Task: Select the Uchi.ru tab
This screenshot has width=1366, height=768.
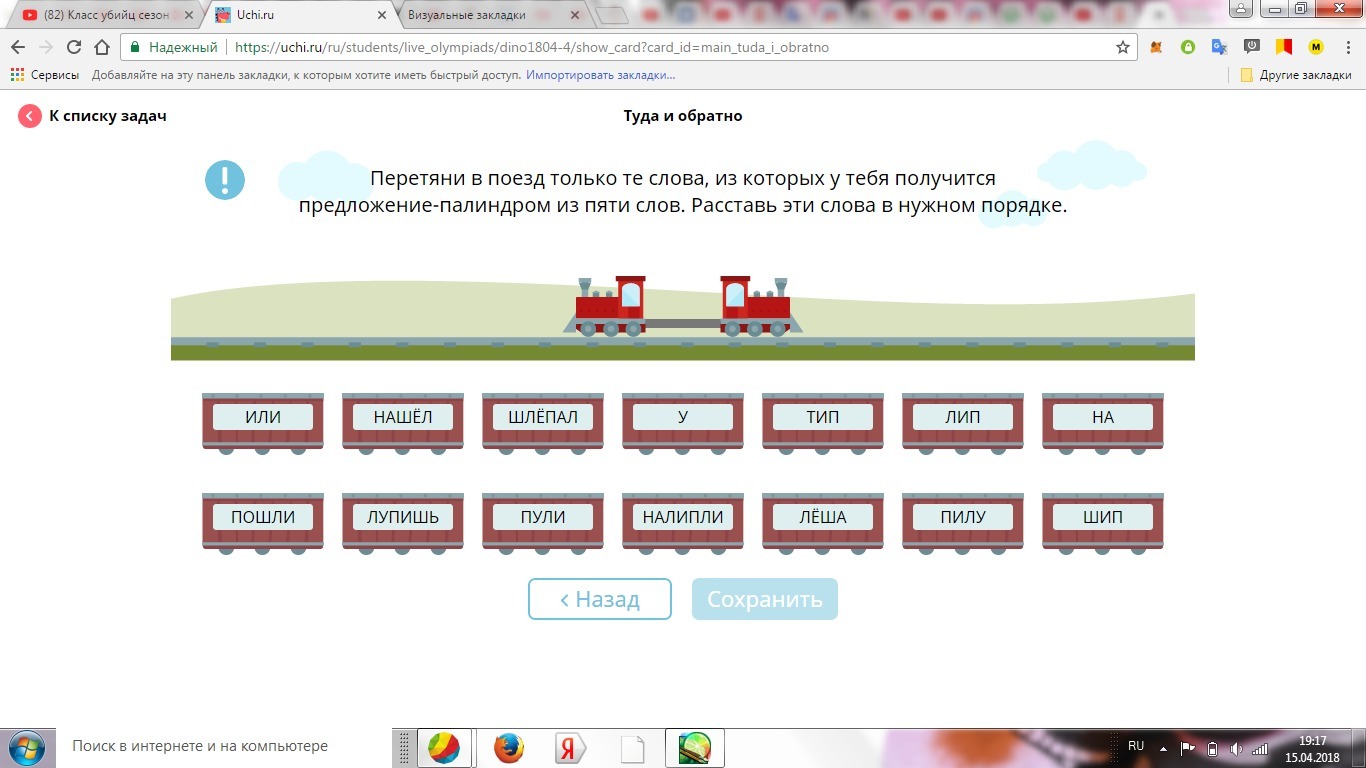Action: (x=298, y=15)
